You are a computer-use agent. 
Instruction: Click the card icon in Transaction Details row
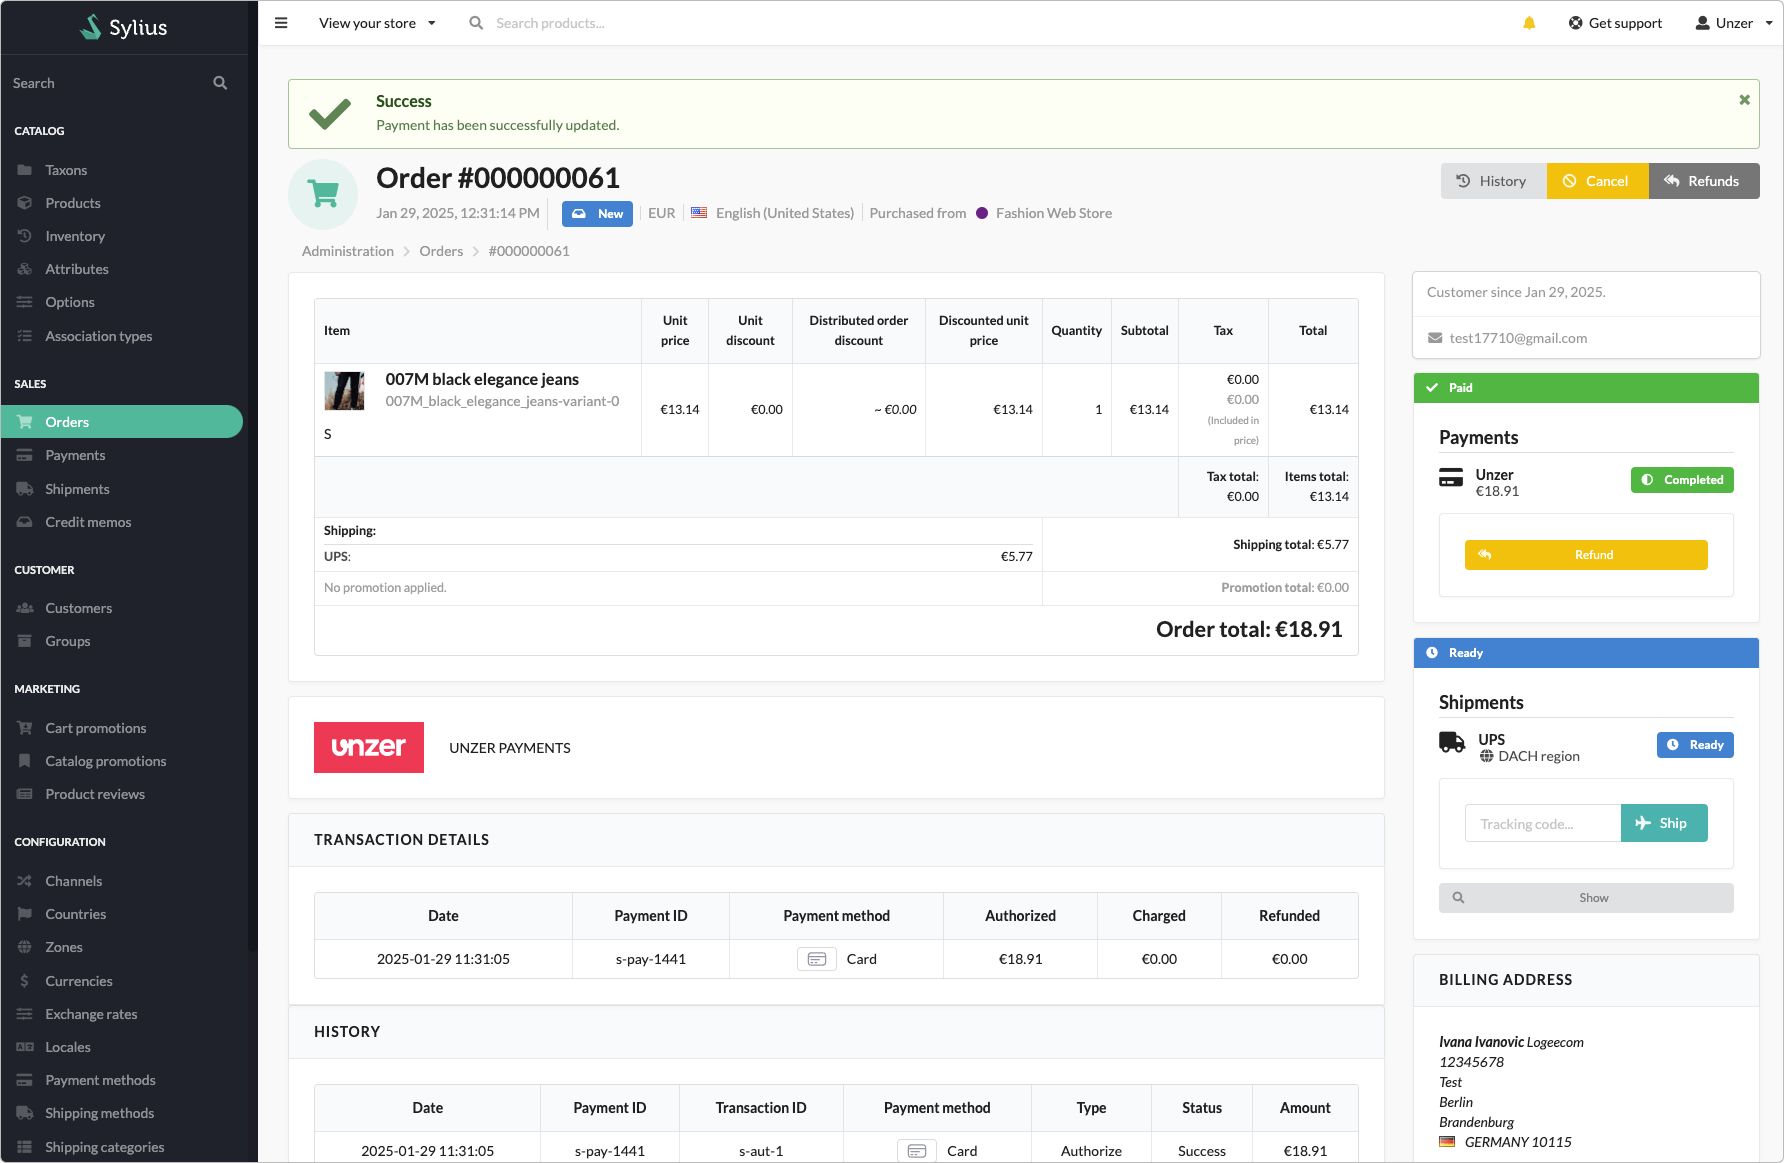(816, 959)
